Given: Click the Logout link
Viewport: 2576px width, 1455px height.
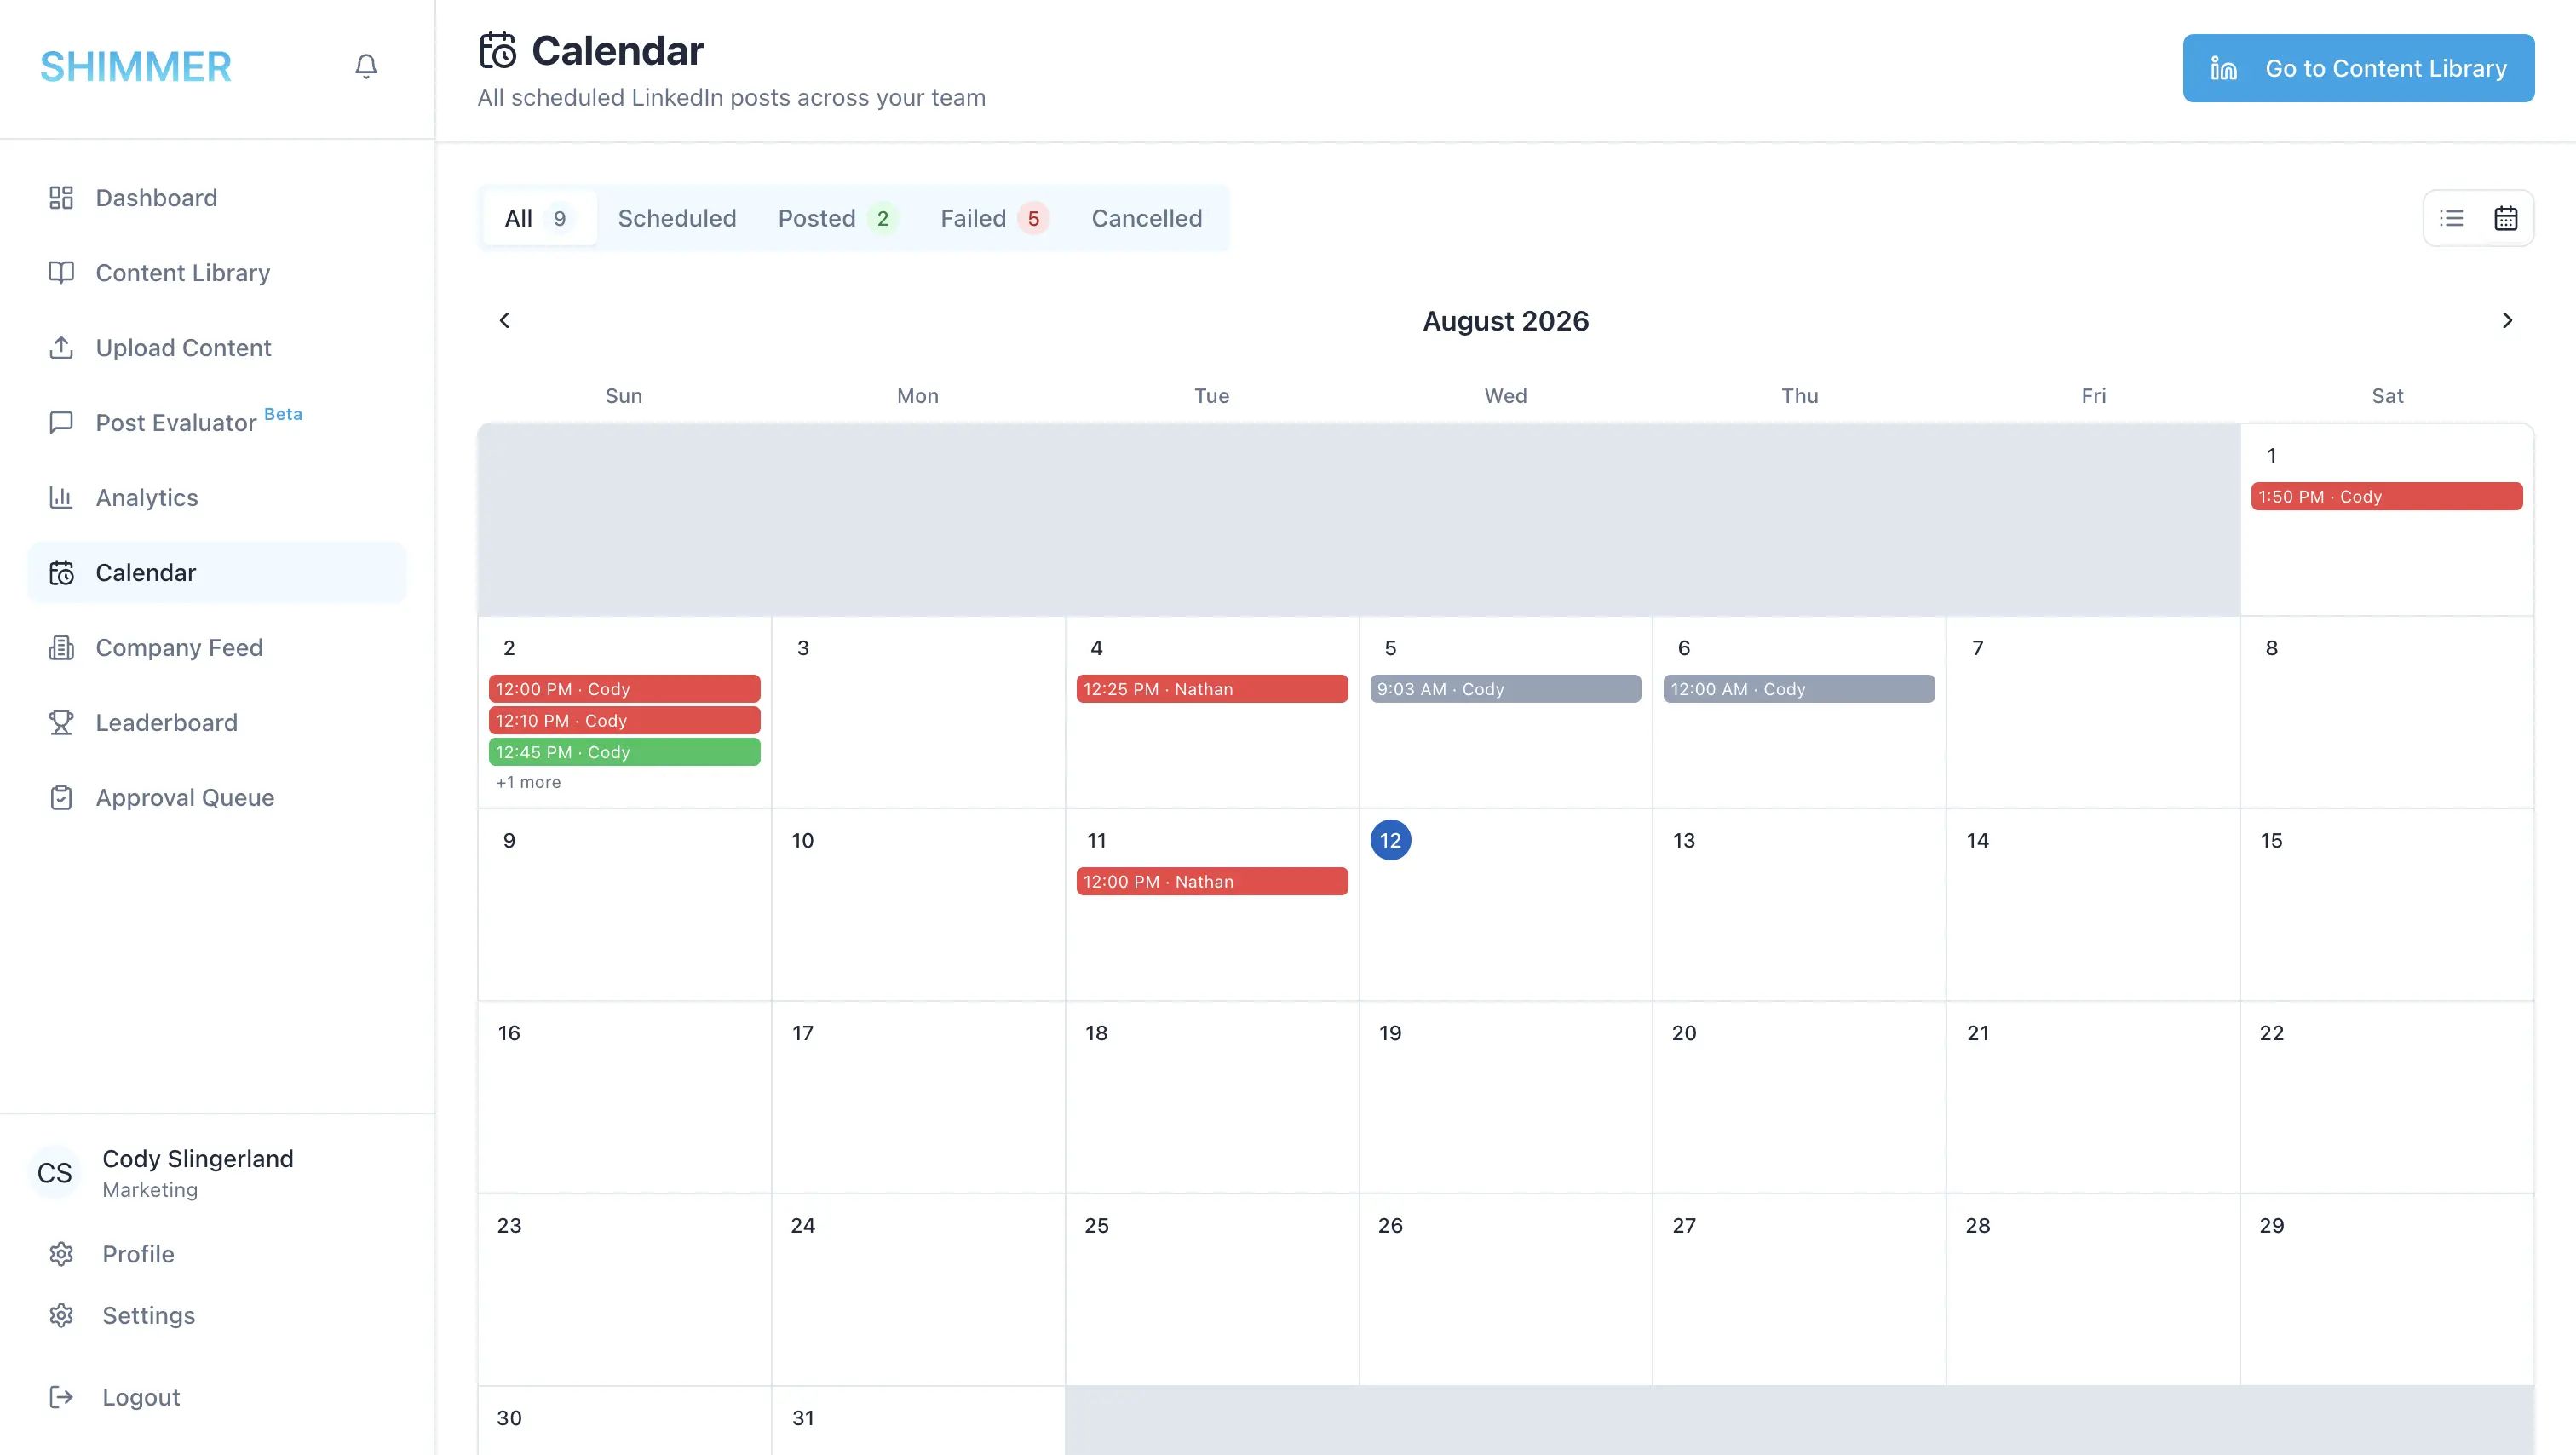Looking at the screenshot, I should [x=141, y=1397].
